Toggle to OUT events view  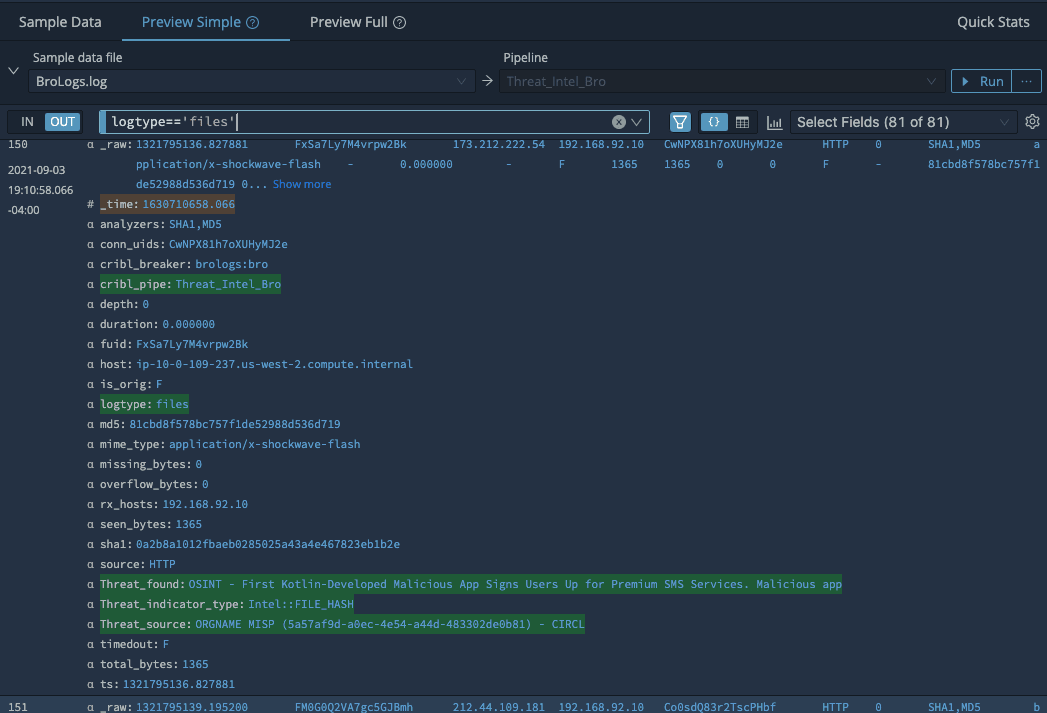pos(63,122)
